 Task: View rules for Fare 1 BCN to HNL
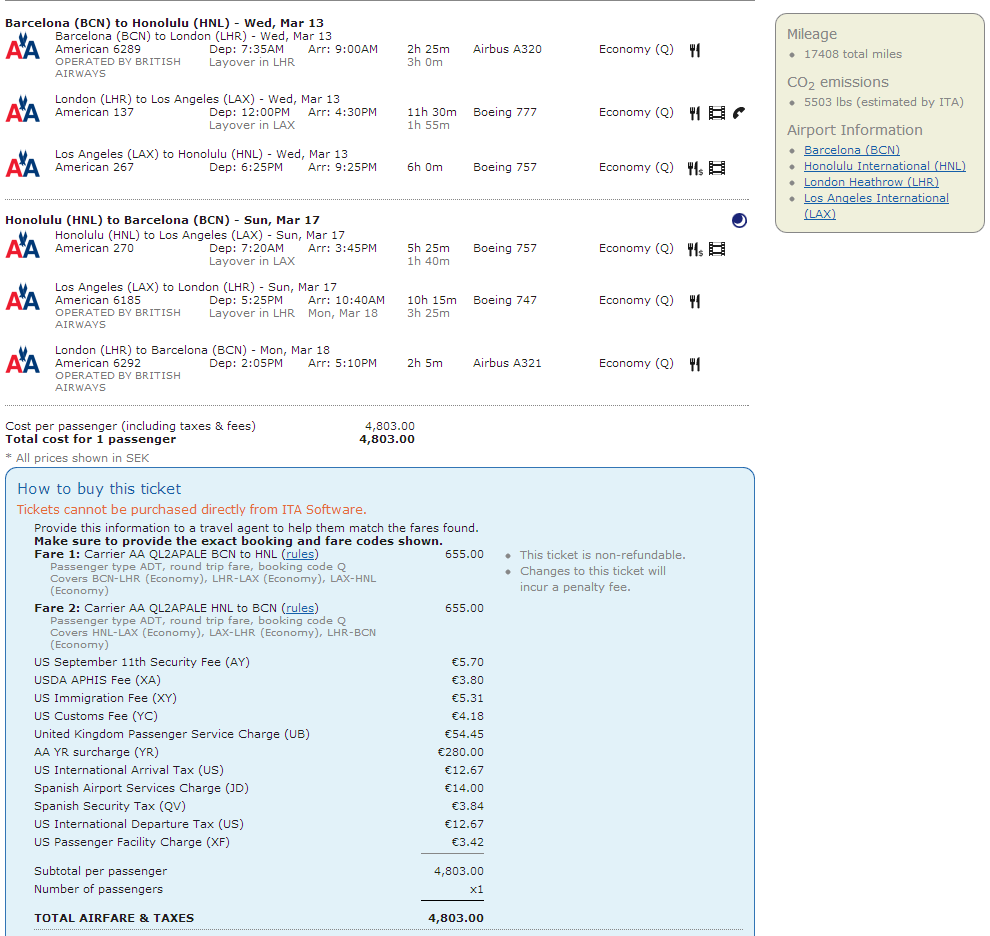click(299, 554)
